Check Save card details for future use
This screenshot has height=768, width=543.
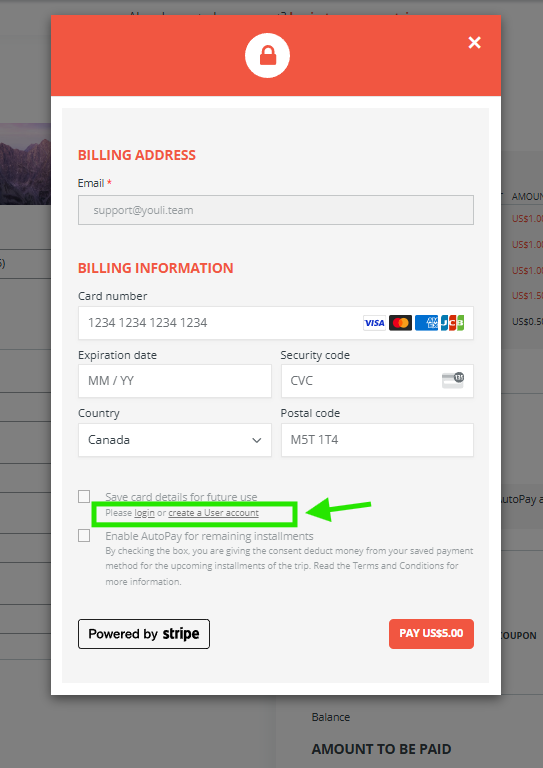tap(84, 496)
